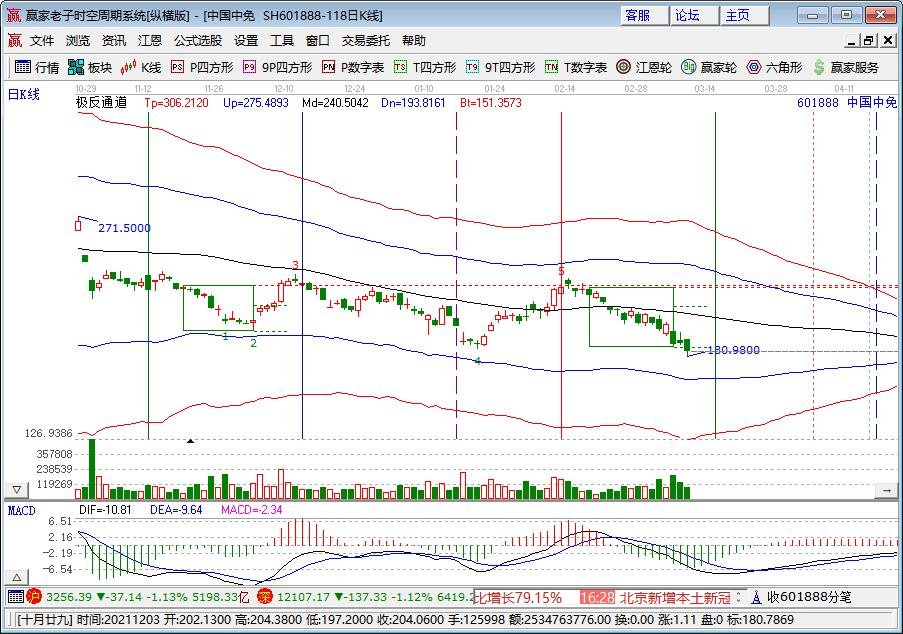The image size is (903, 634).
Task: Open the 资讯 menu
Action: (113, 40)
